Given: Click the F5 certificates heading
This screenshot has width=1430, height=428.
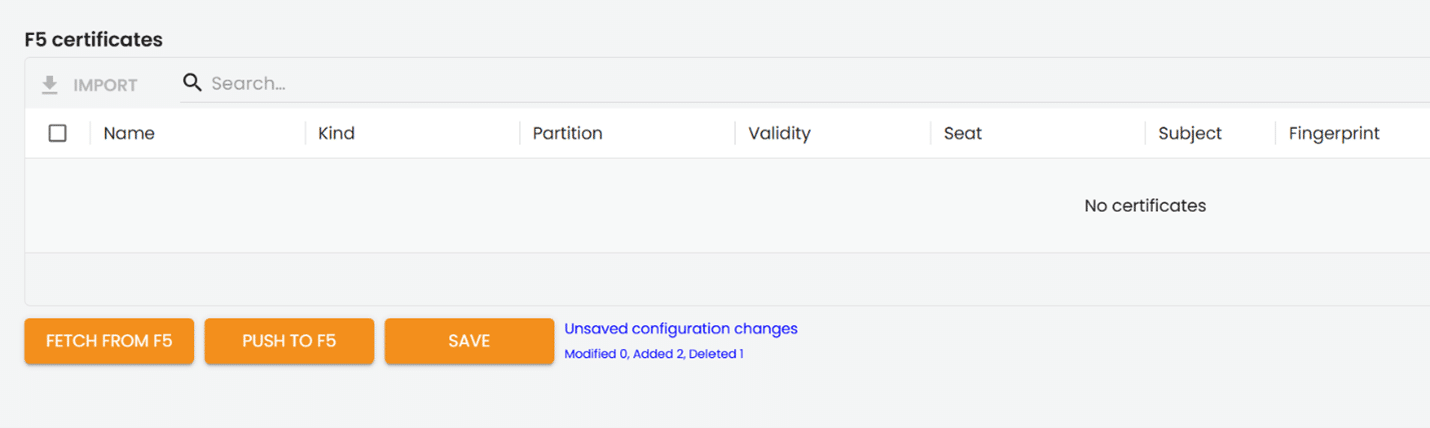Looking at the screenshot, I should [x=94, y=40].
